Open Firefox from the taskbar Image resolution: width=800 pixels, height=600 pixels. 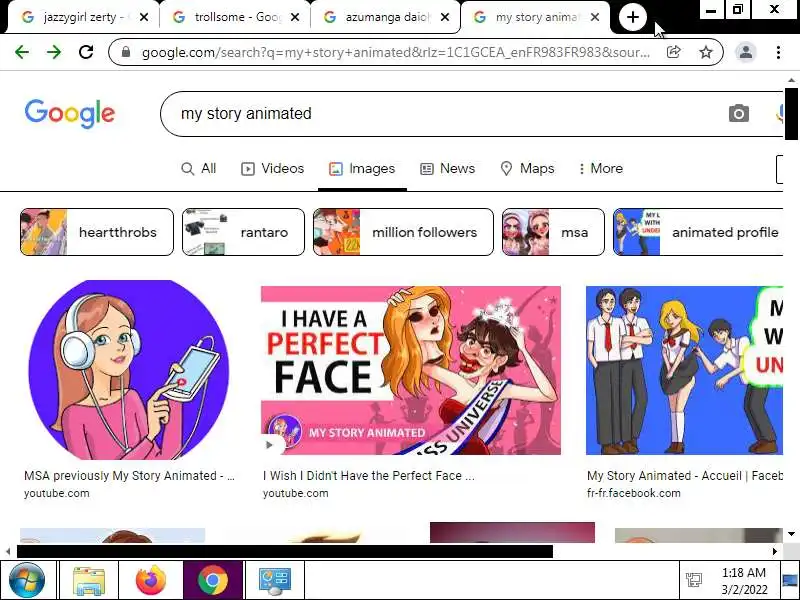(x=151, y=580)
